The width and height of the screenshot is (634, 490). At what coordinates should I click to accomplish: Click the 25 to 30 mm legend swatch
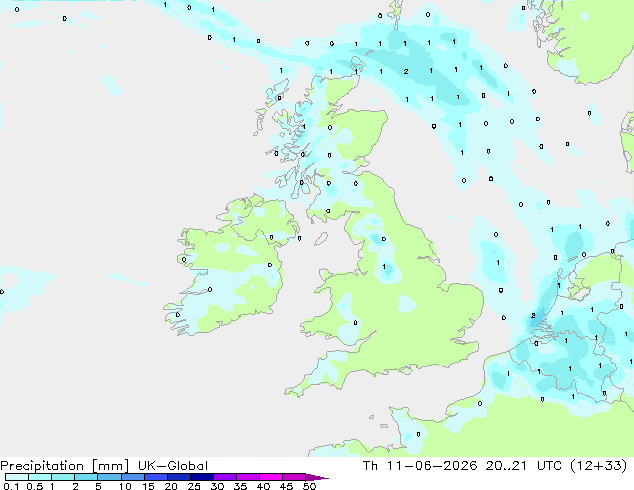(201, 477)
